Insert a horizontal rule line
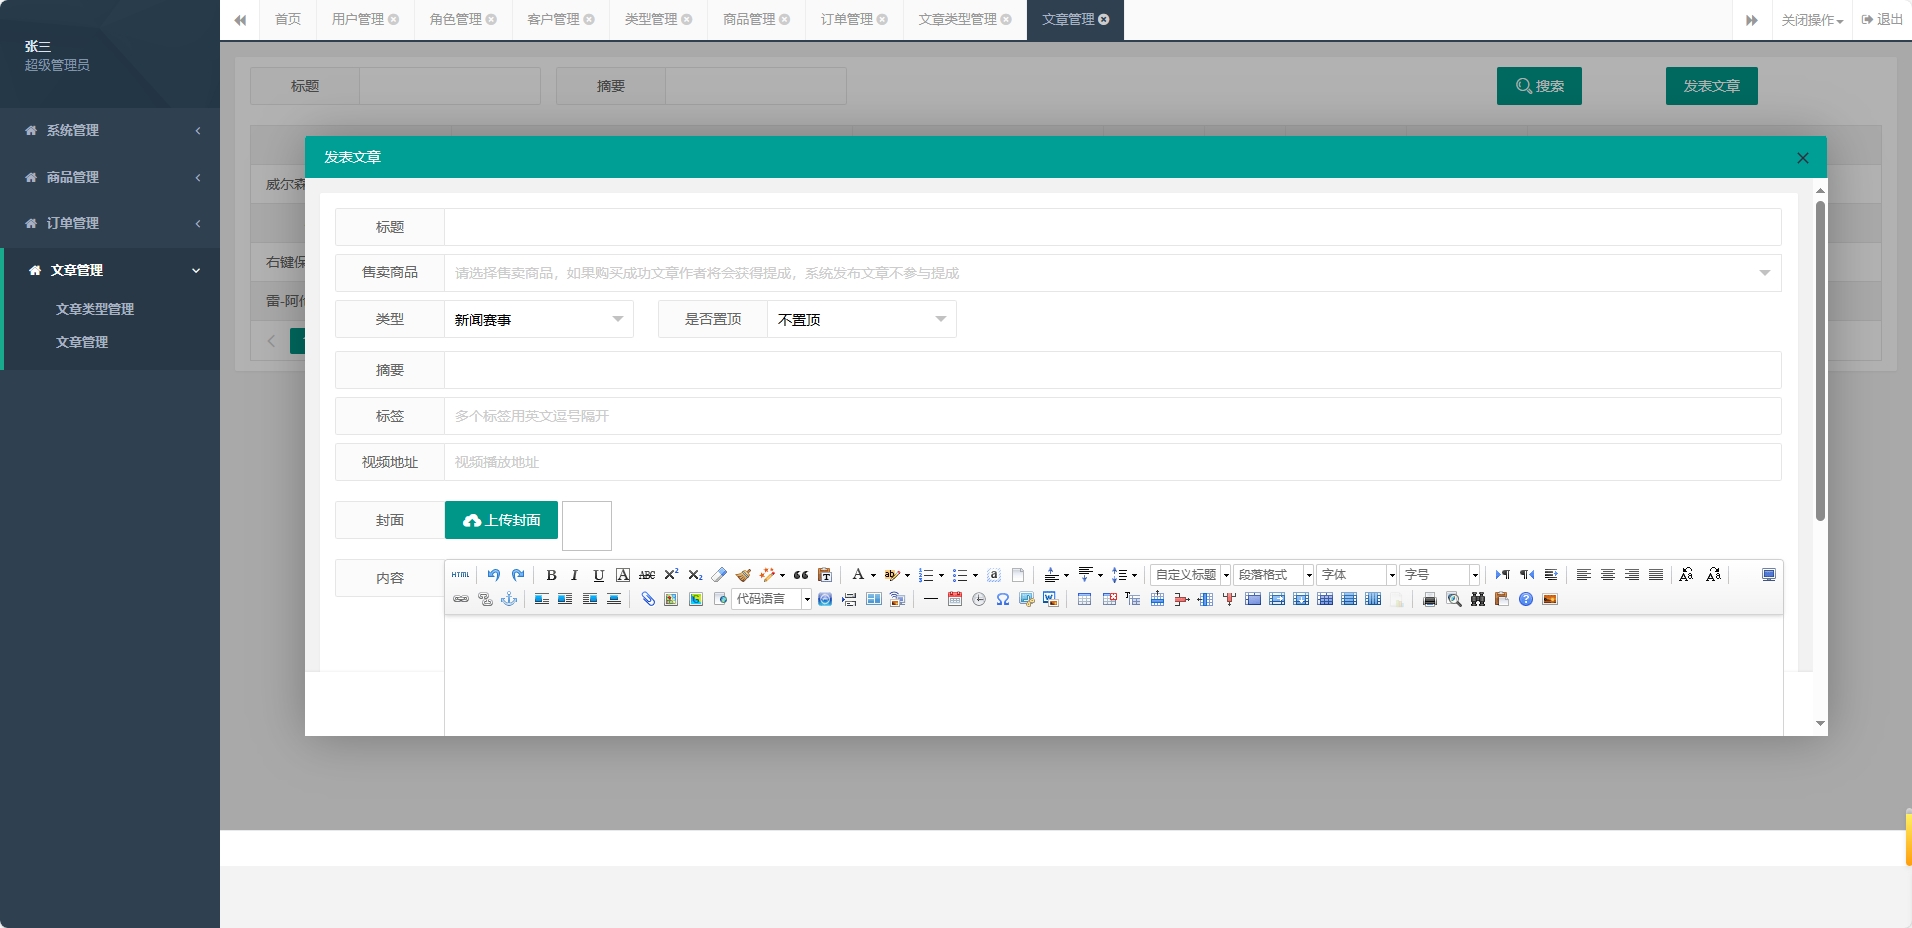The height and width of the screenshot is (928, 1912). pos(931,599)
